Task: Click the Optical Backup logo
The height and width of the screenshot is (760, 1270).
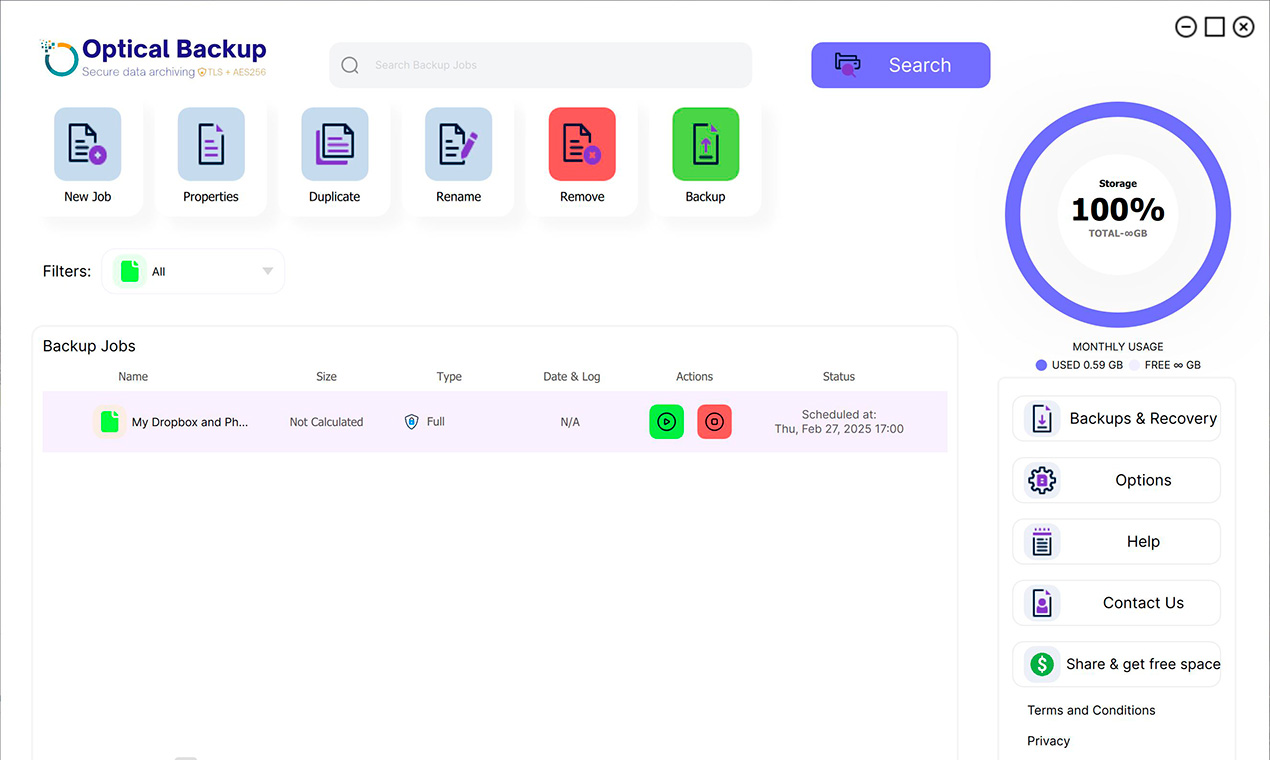Action: pos(153,57)
